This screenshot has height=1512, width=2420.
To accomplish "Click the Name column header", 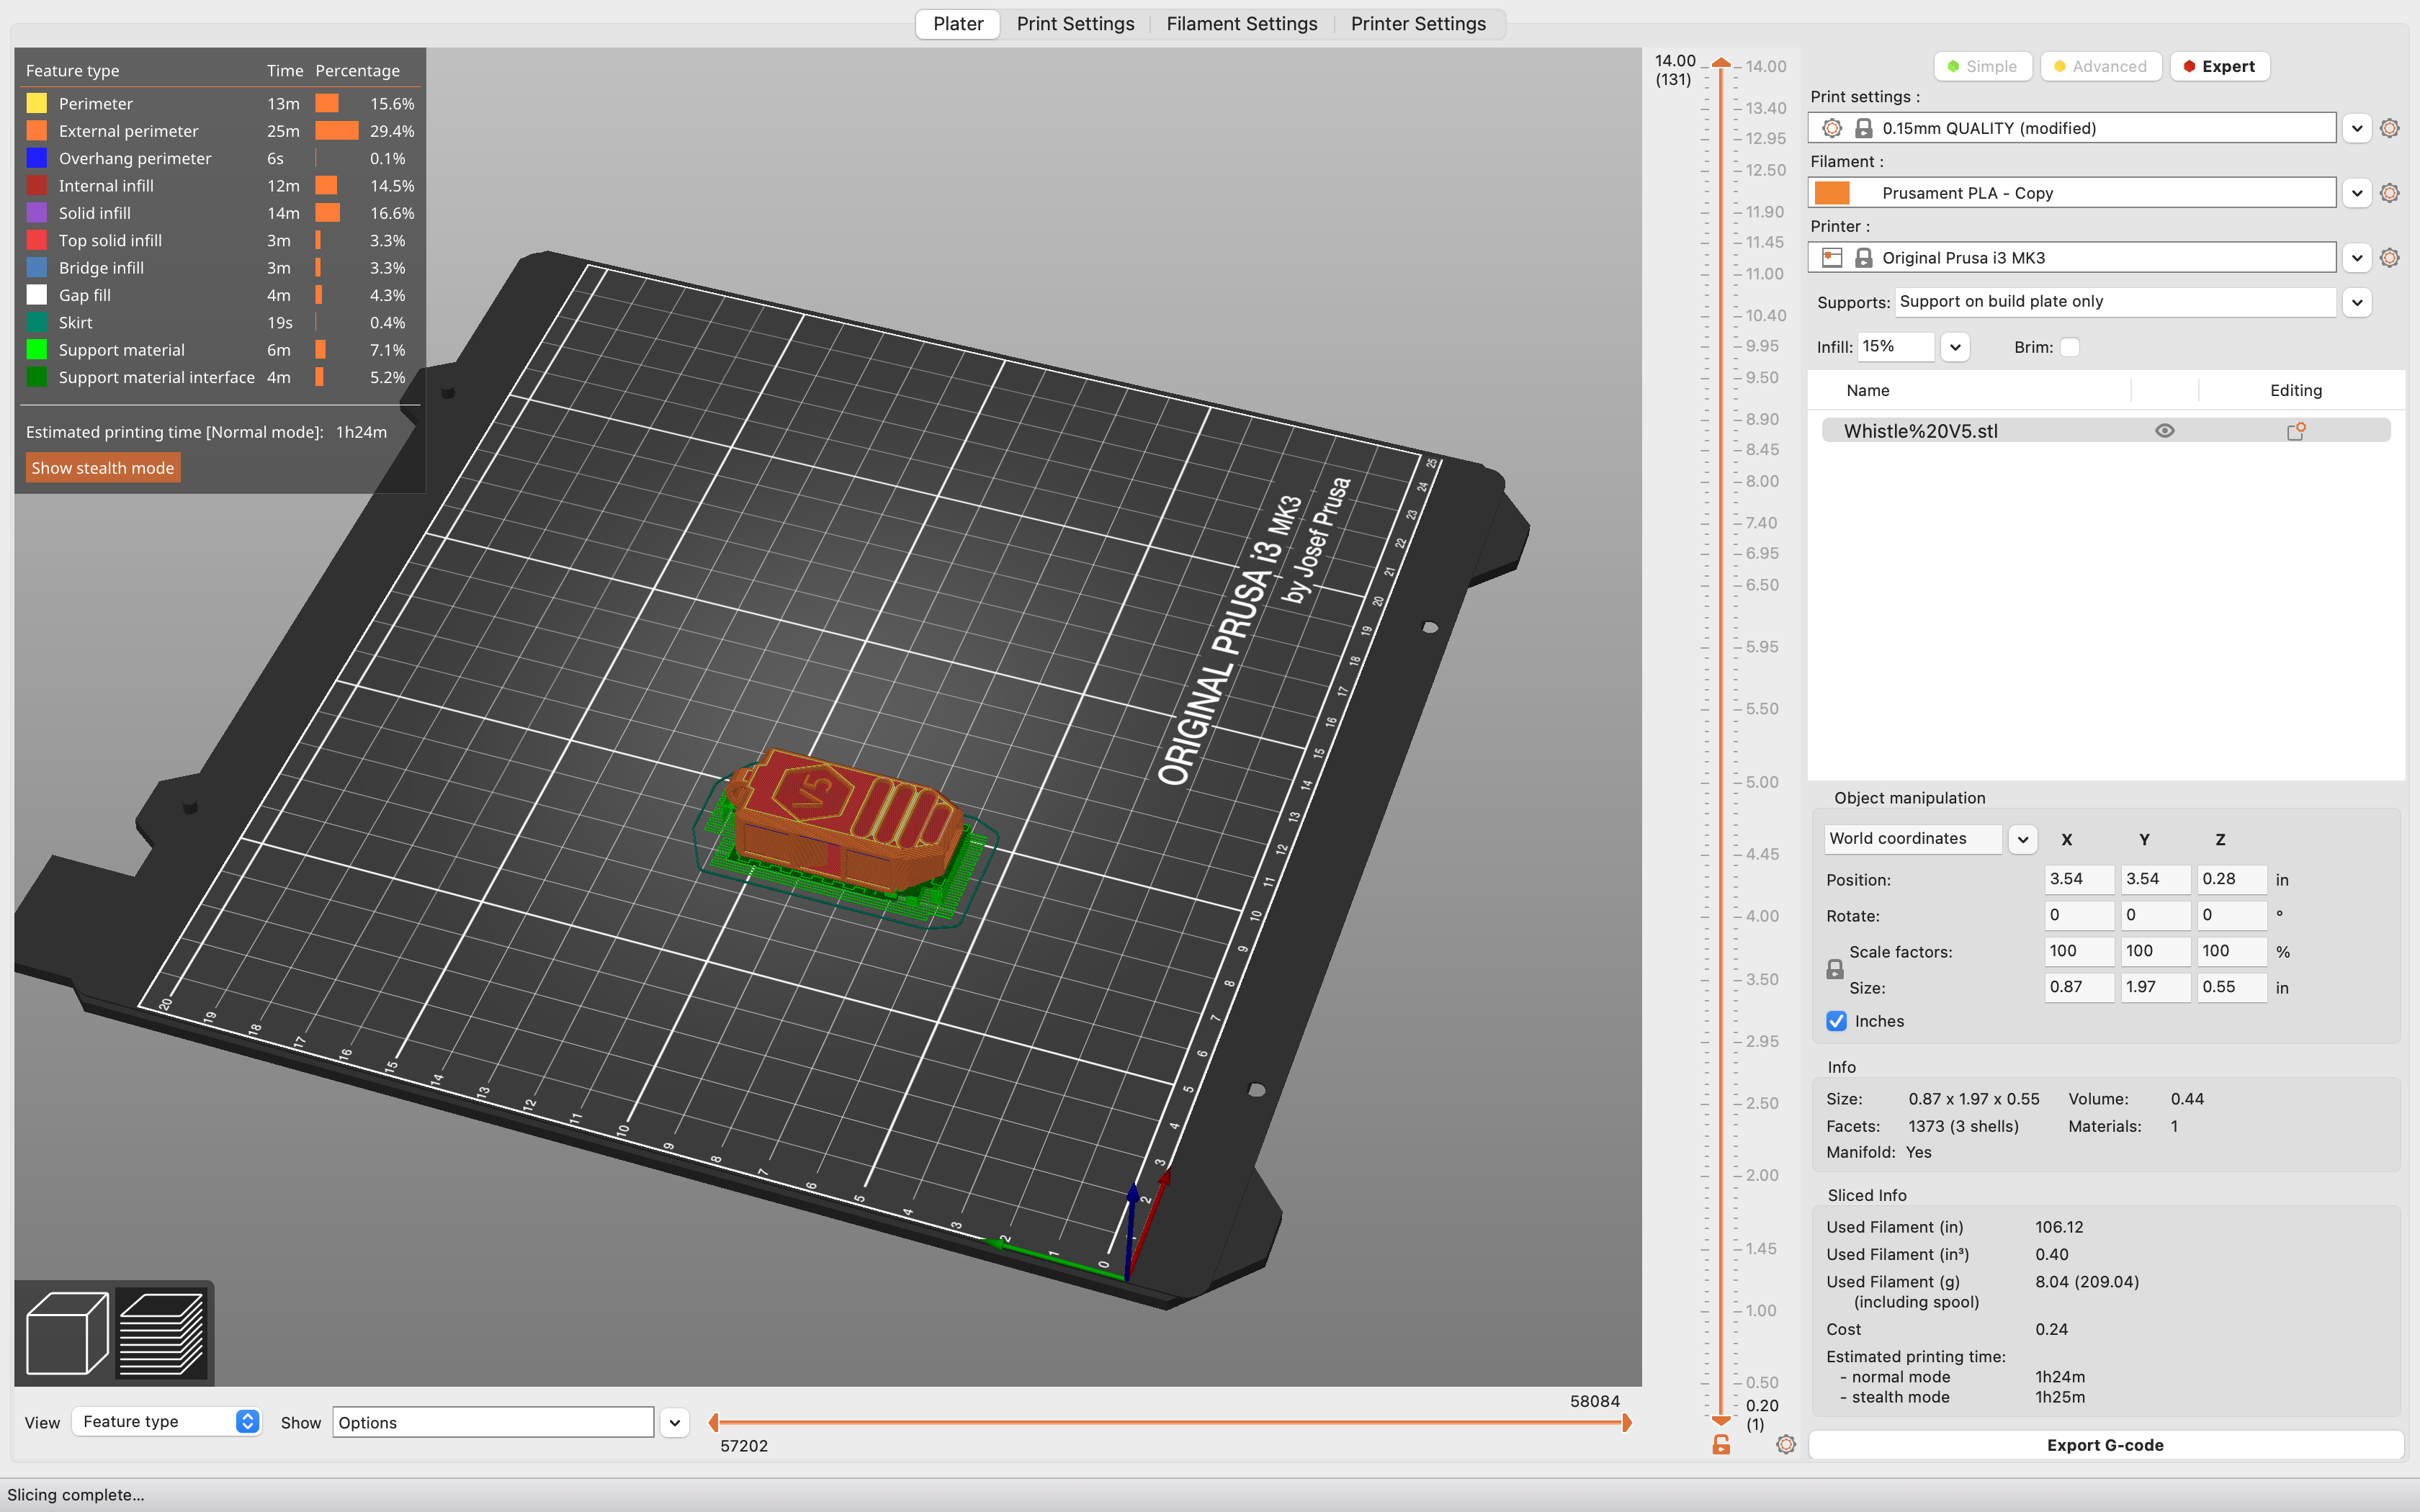I will coord(1868,391).
